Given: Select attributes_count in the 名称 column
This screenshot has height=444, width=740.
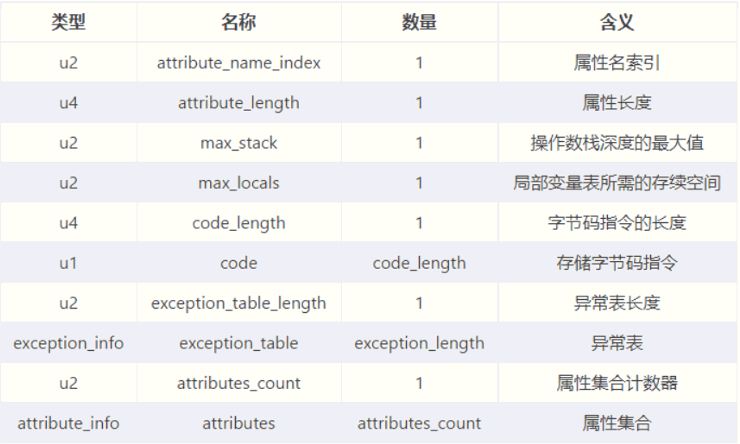Looking at the screenshot, I should coord(239,384).
